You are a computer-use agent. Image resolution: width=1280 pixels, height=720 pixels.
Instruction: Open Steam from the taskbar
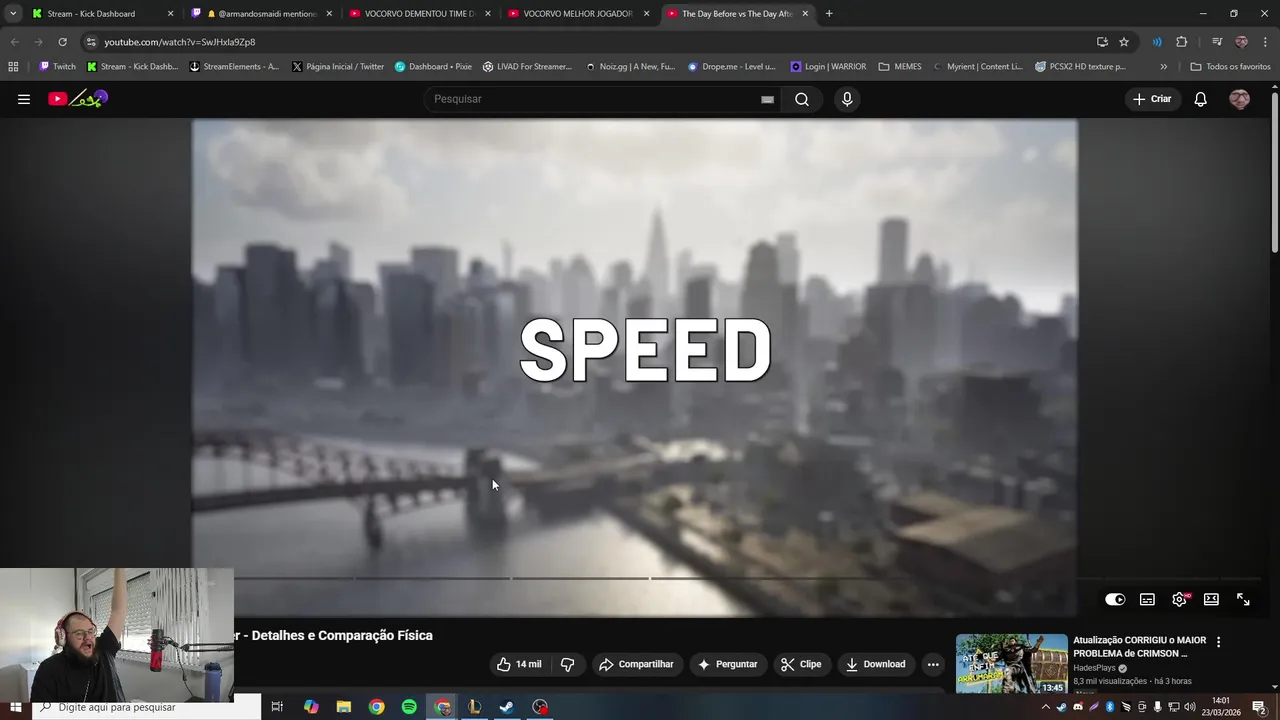coord(507,707)
